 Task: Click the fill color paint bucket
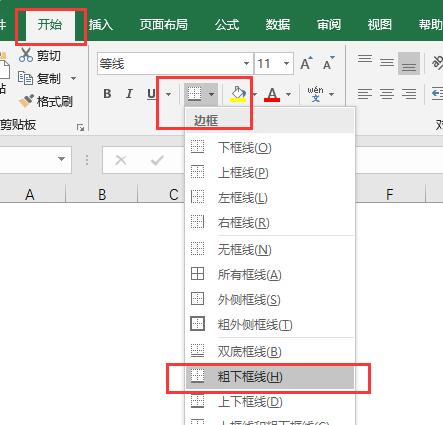[238, 94]
